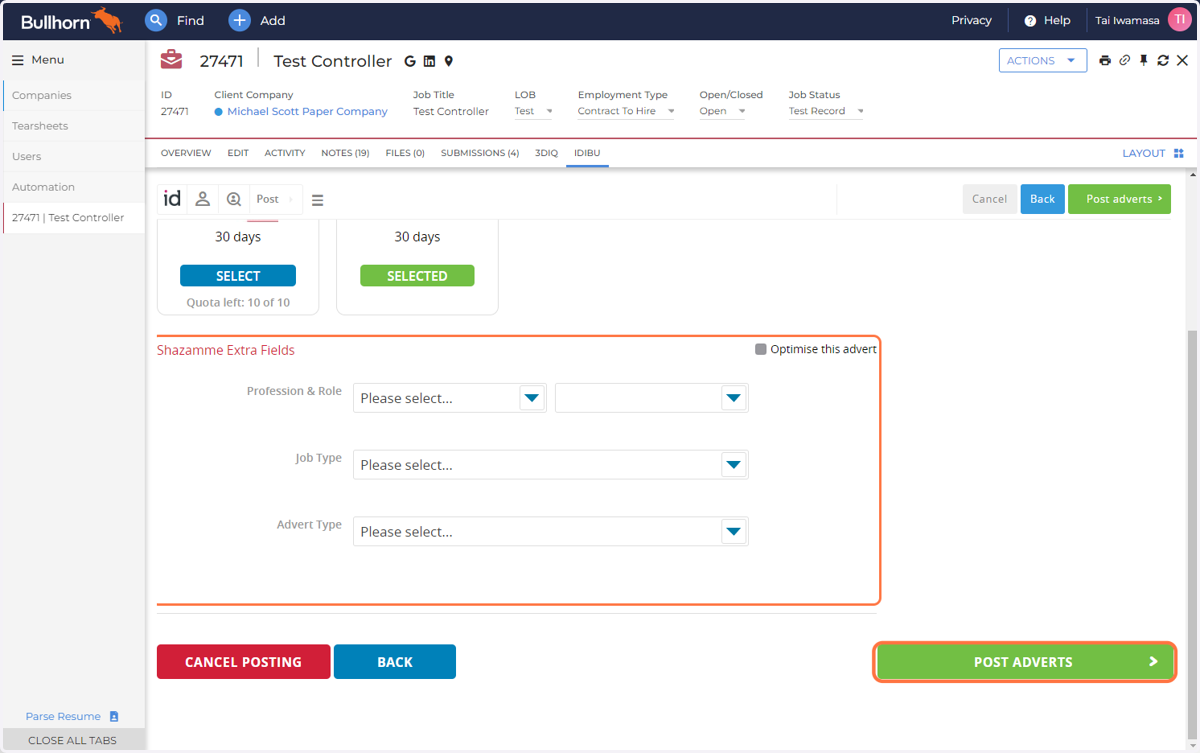Open Users in sidebar
This screenshot has width=1200, height=753.
(x=74, y=156)
